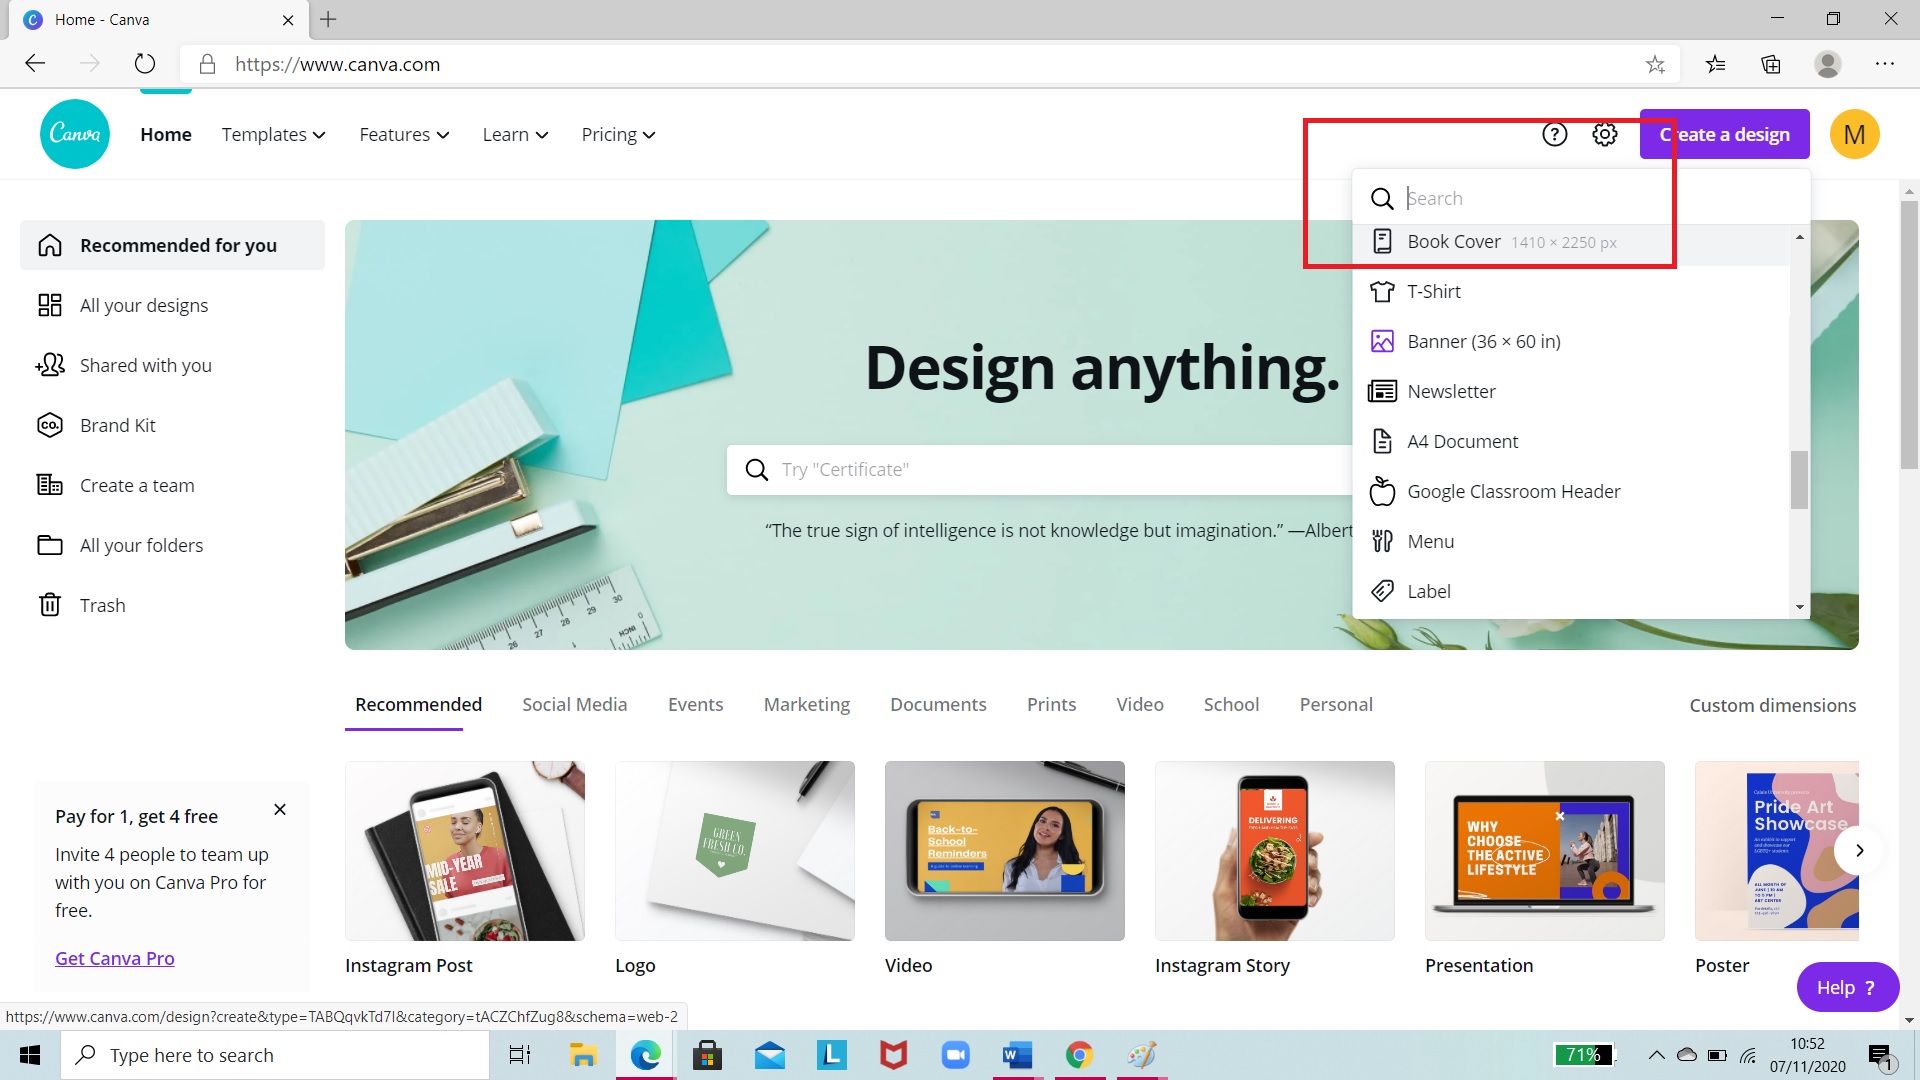Open the Get Canva Pro link
Viewport: 1920px width, 1080px height.
pos(115,958)
